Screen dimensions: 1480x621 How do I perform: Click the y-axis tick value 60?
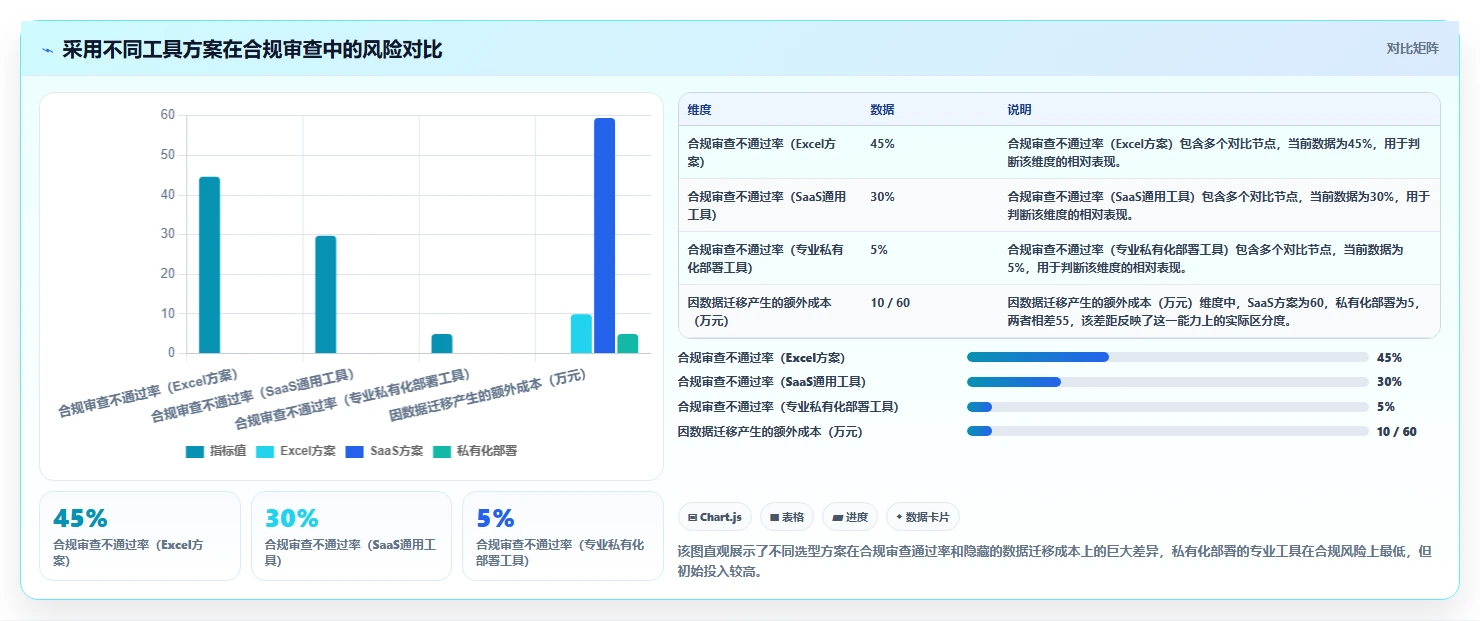168,115
